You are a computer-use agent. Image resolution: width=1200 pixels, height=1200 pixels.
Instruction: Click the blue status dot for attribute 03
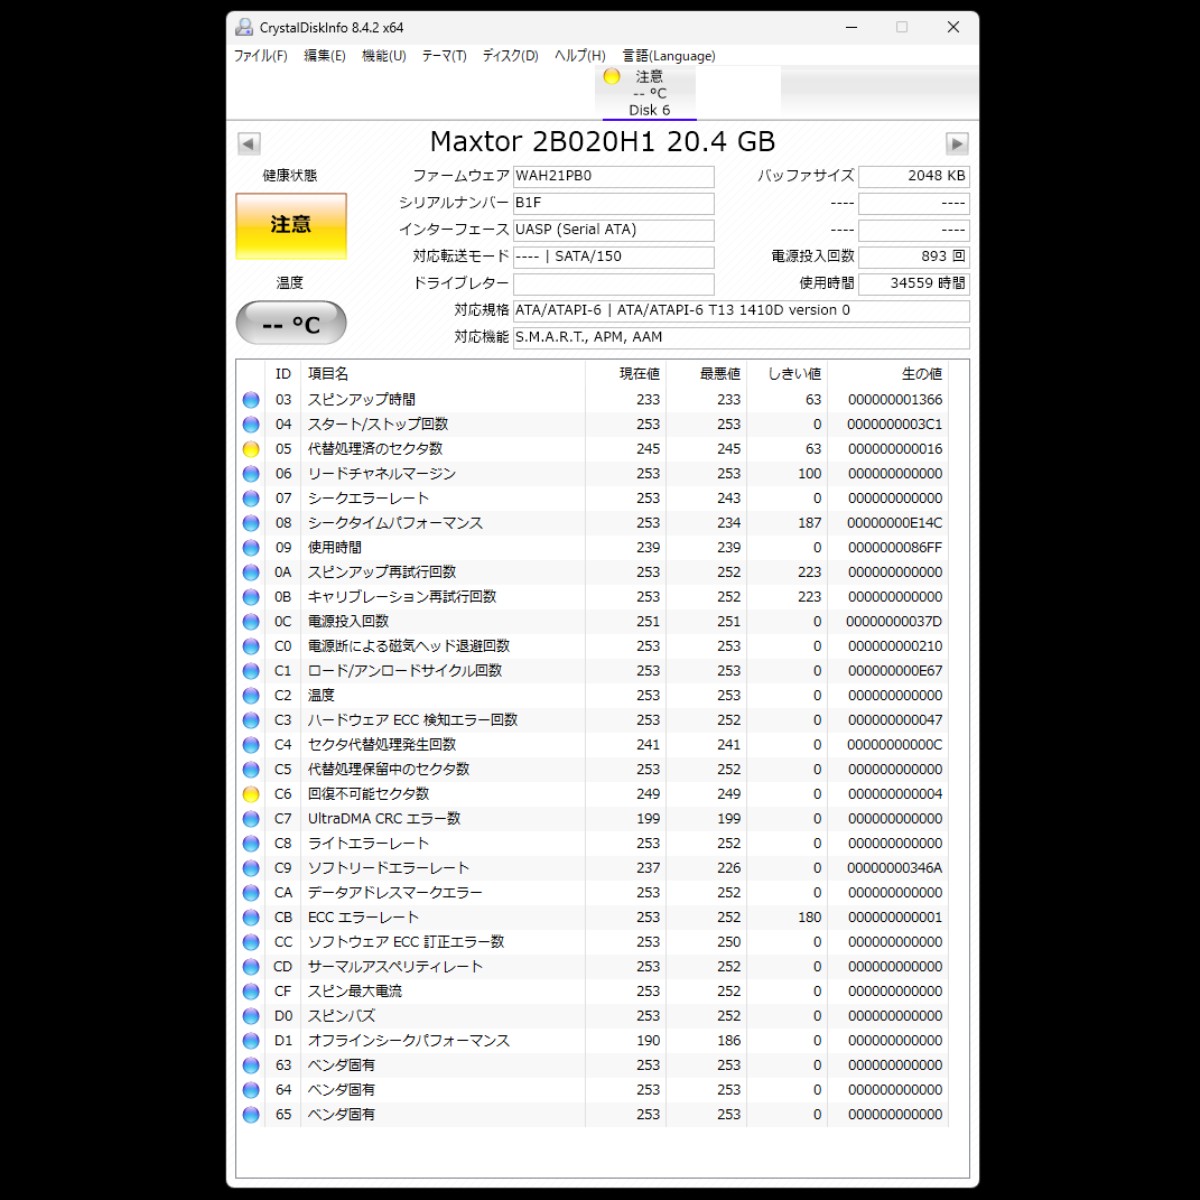(x=251, y=400)
